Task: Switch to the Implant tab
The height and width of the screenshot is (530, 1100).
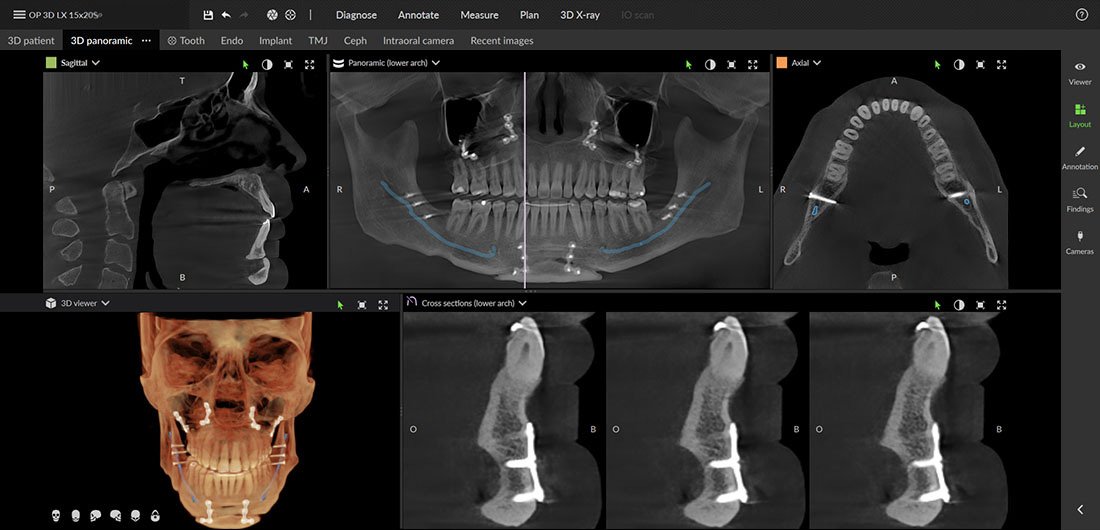Action: (275, 41)
